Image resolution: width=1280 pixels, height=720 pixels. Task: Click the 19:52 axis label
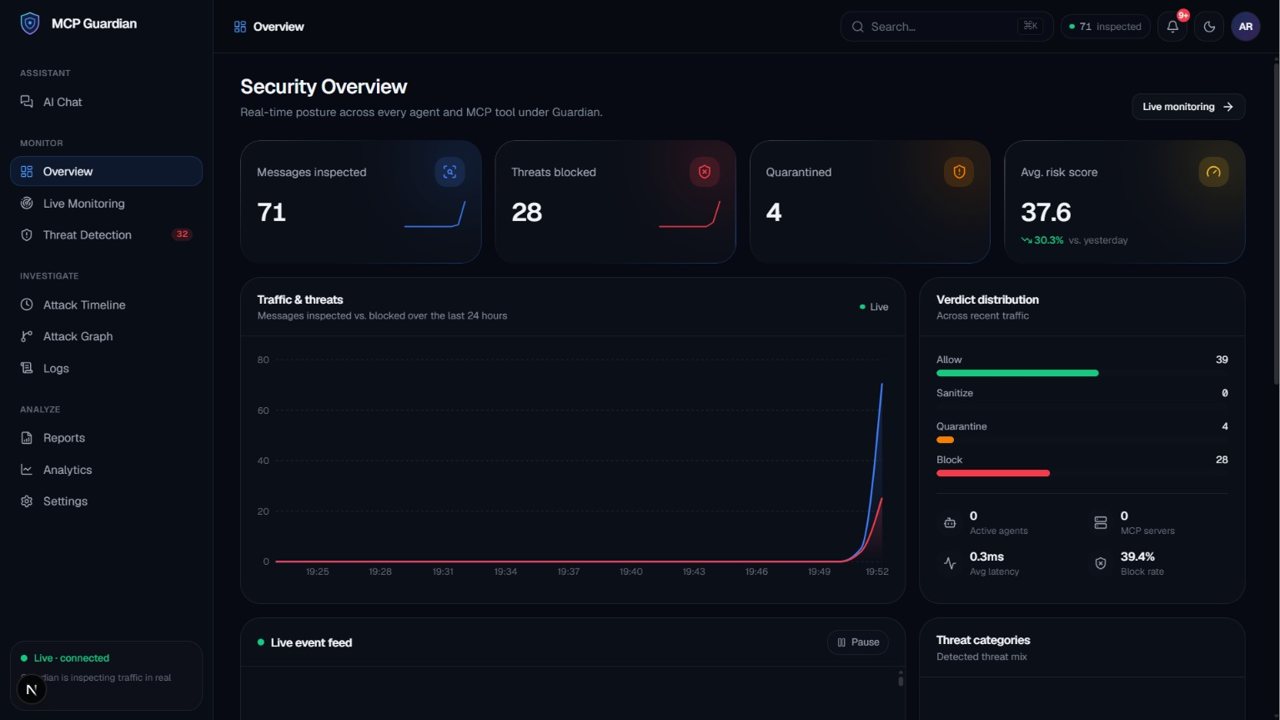pyautogui.click(x=877, y=572)
